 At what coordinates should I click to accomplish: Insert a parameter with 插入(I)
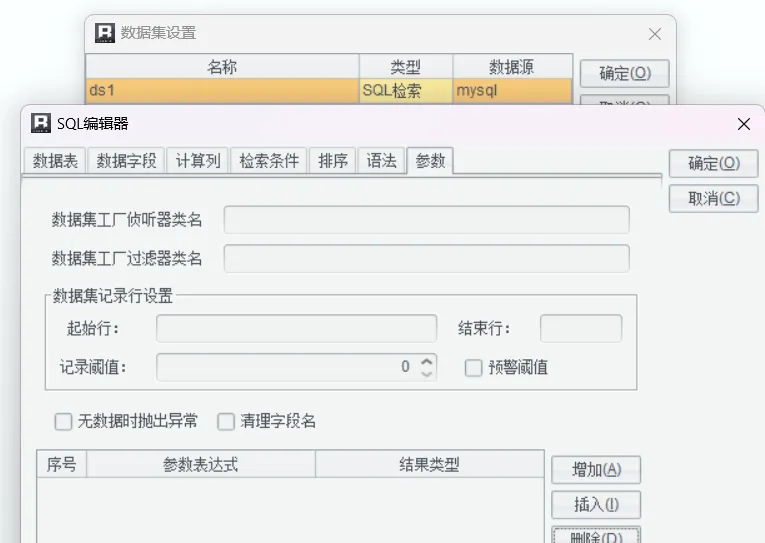coord(596,504)
